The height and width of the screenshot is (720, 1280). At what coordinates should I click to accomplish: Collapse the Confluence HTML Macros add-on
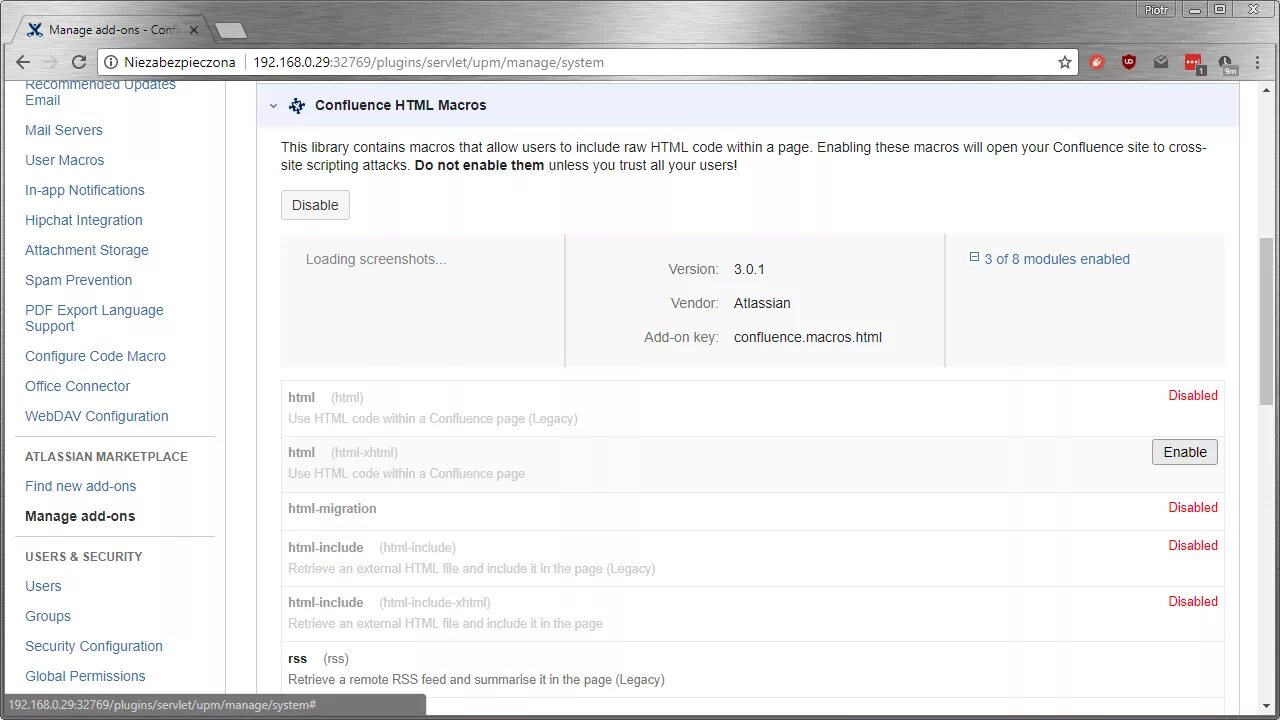pyautogui.click(x=273, y=105)
